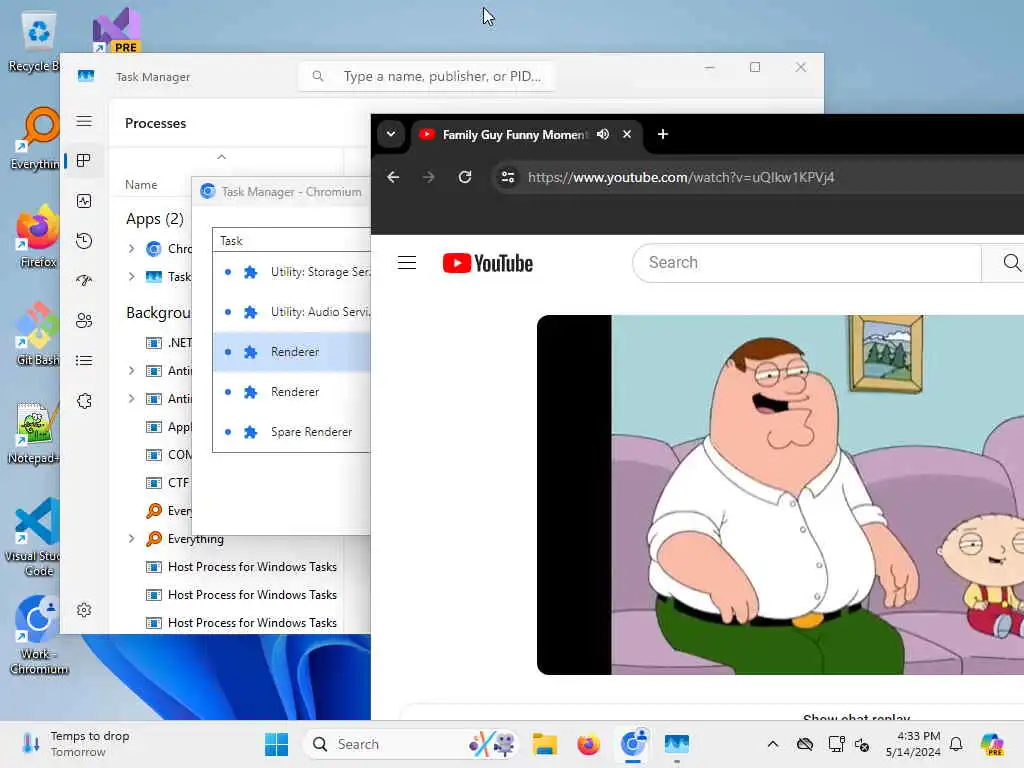Switch to Task Manager from taskbar
The width and height of the screenshot is (1024, 768).
tap(677, 744)
